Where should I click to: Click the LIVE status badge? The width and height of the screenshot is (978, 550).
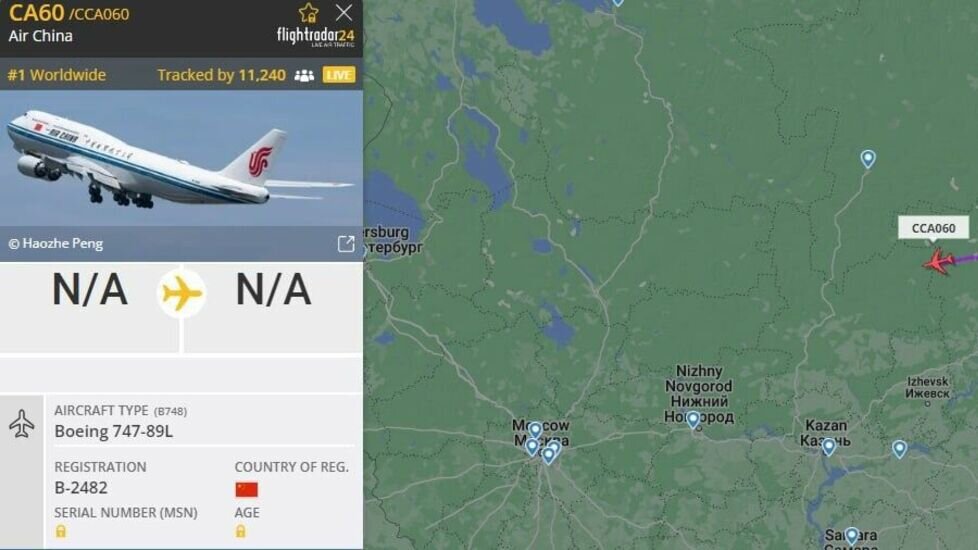[x=339, y=75]
